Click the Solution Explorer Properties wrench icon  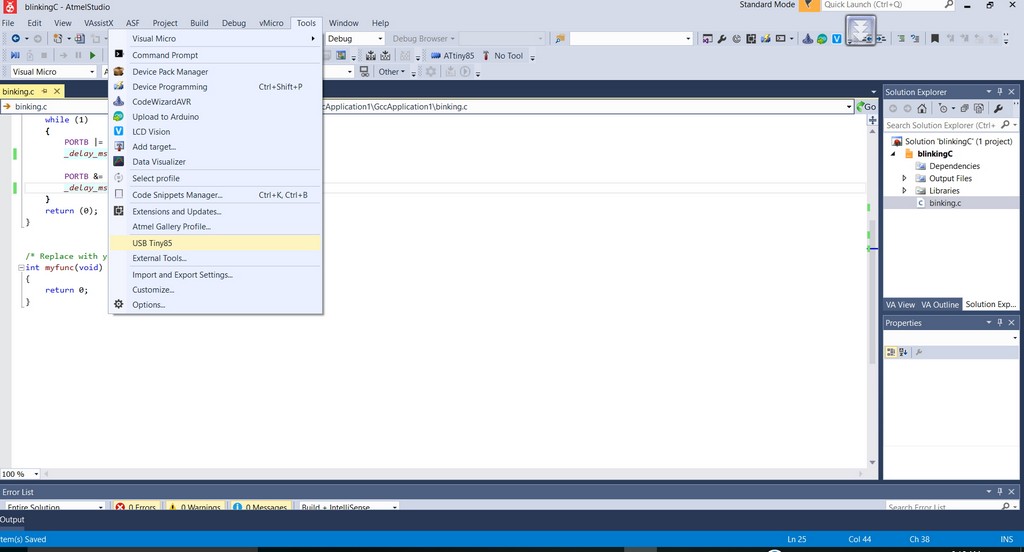pyautogui.click(x=998, y=108)
